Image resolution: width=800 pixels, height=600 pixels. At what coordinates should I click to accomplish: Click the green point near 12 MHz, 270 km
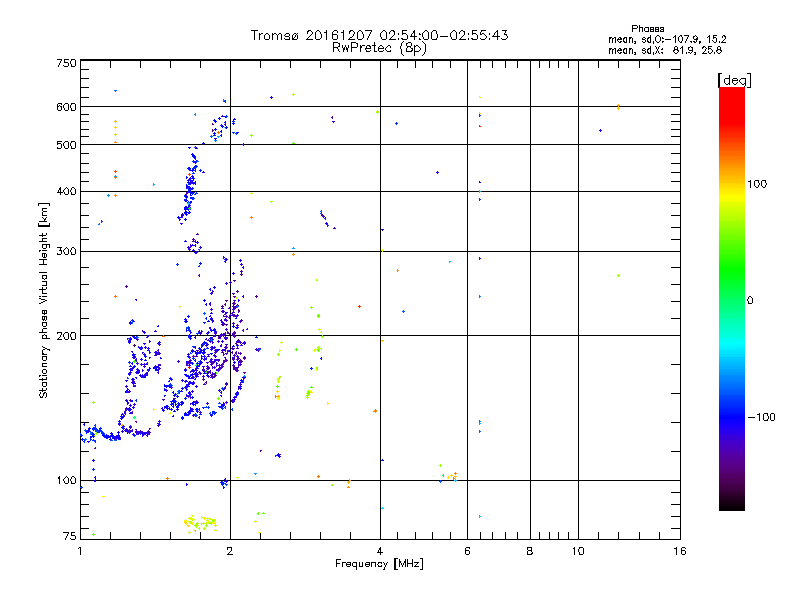[618, 276]
